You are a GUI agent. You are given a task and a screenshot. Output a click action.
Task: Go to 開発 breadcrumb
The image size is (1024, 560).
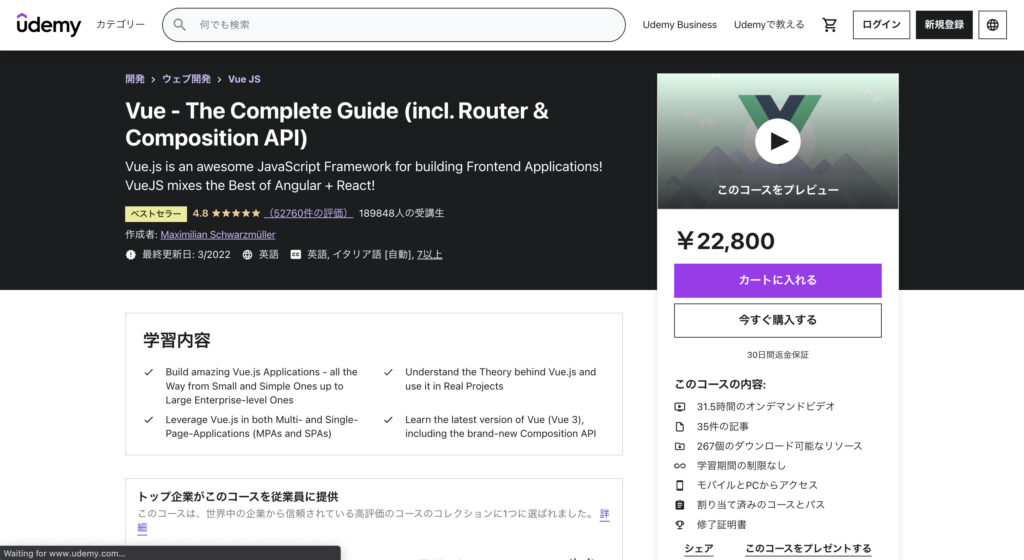[x=135, y=79]
